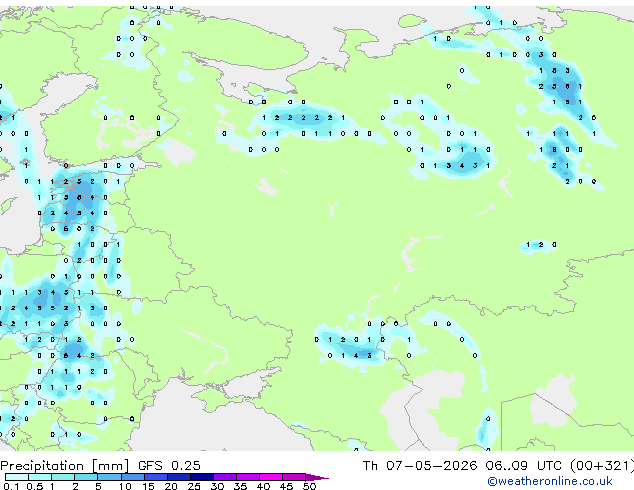Click the legend value label '30'

click(217, 486)
